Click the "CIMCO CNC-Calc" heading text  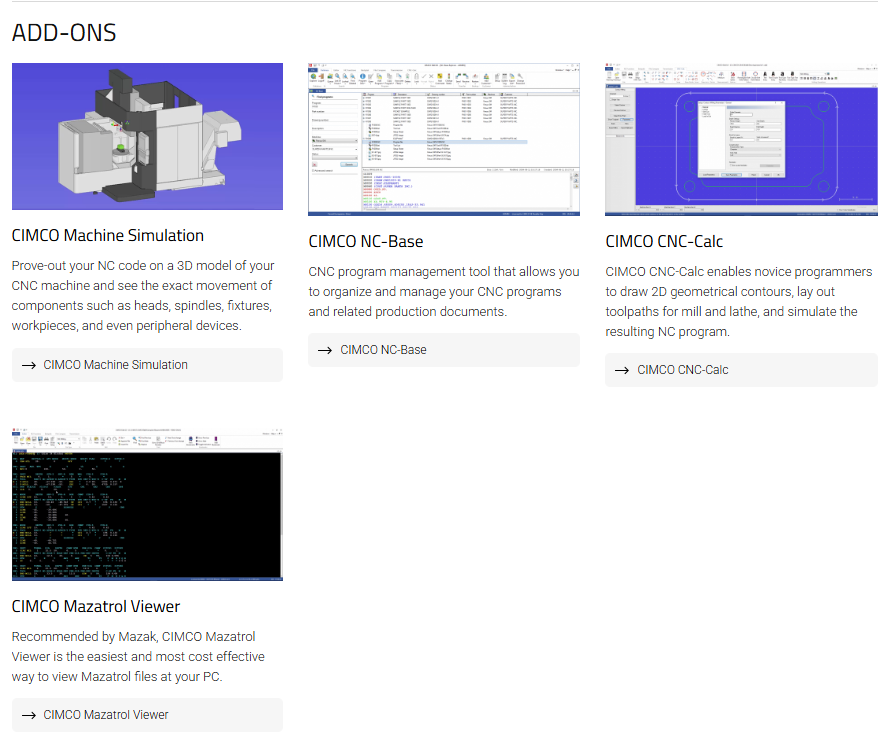pos(664,242)
